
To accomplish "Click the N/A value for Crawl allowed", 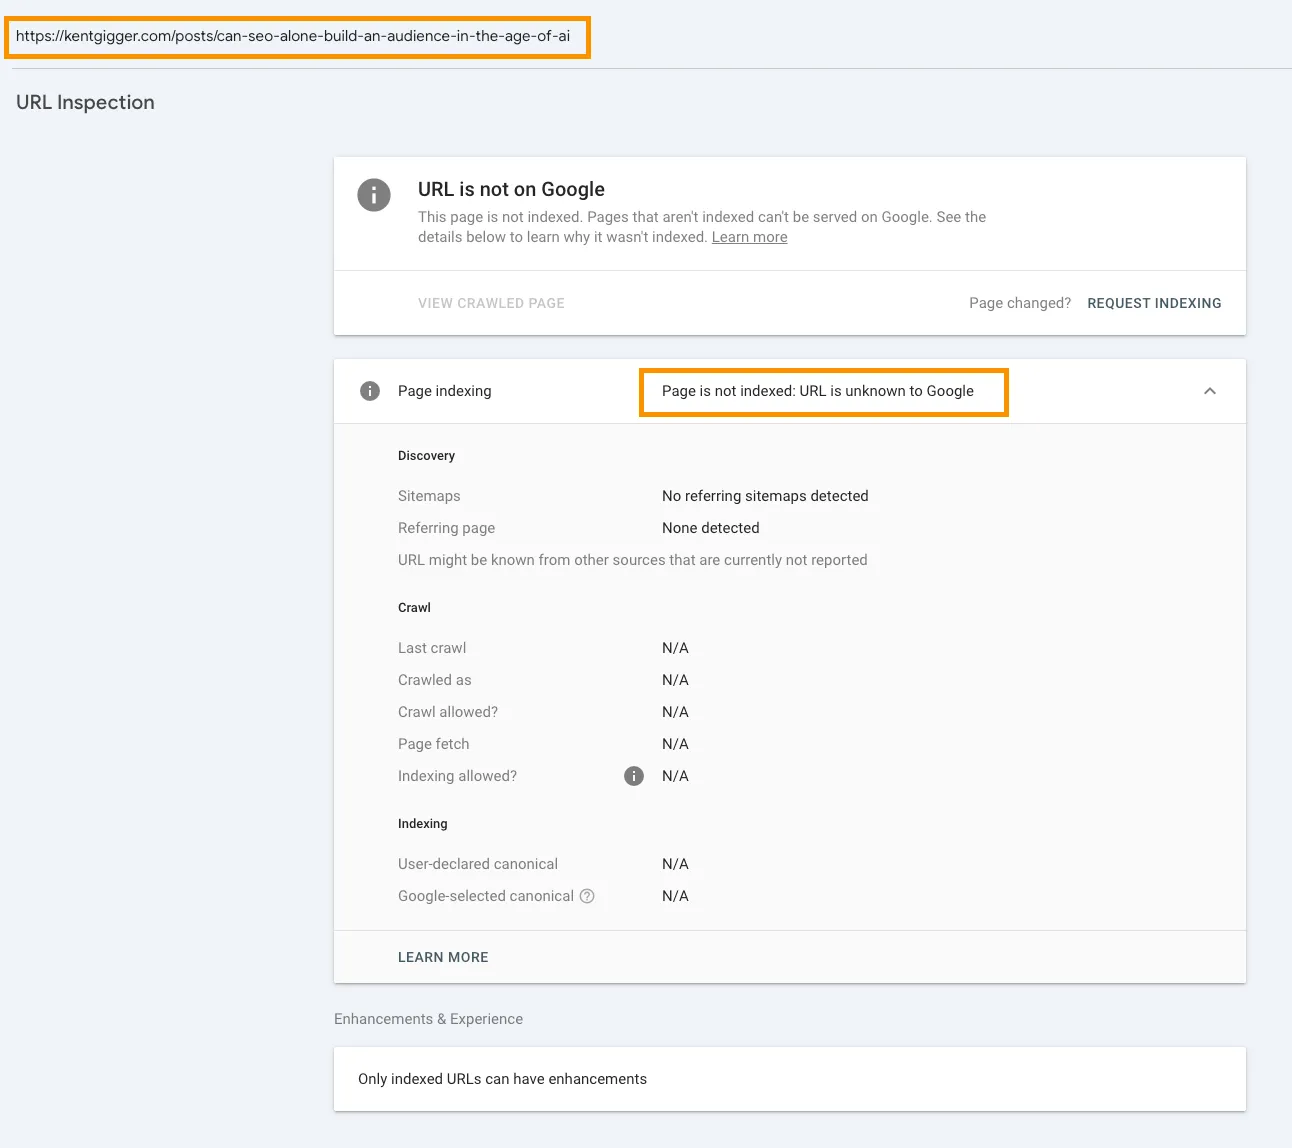I will click(675, 712).
